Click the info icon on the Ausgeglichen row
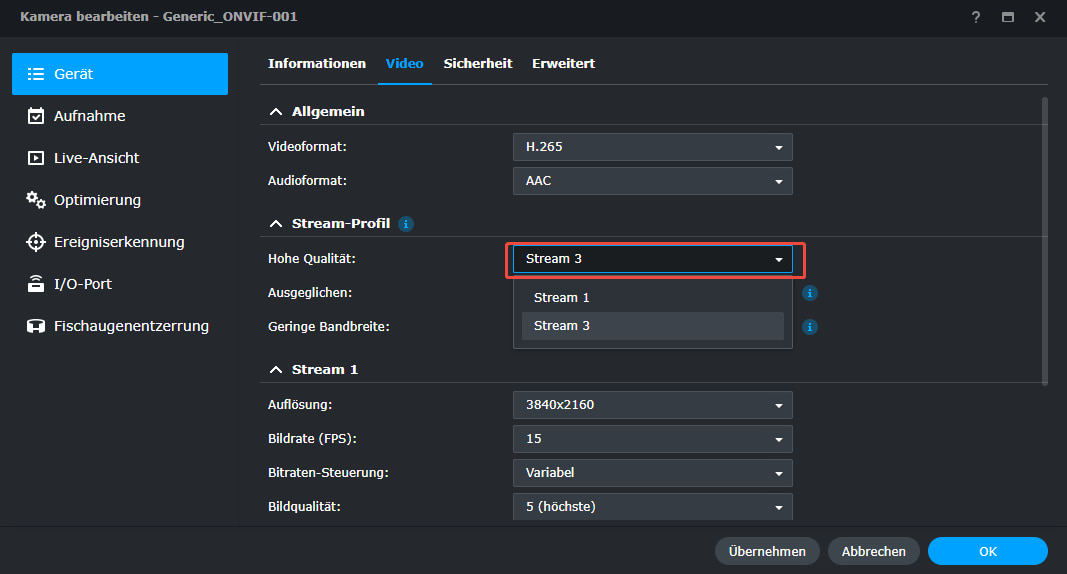Image resolution: width=1067 pixels, height=574 pixels. pyautogui.click(x=809, y=293)
